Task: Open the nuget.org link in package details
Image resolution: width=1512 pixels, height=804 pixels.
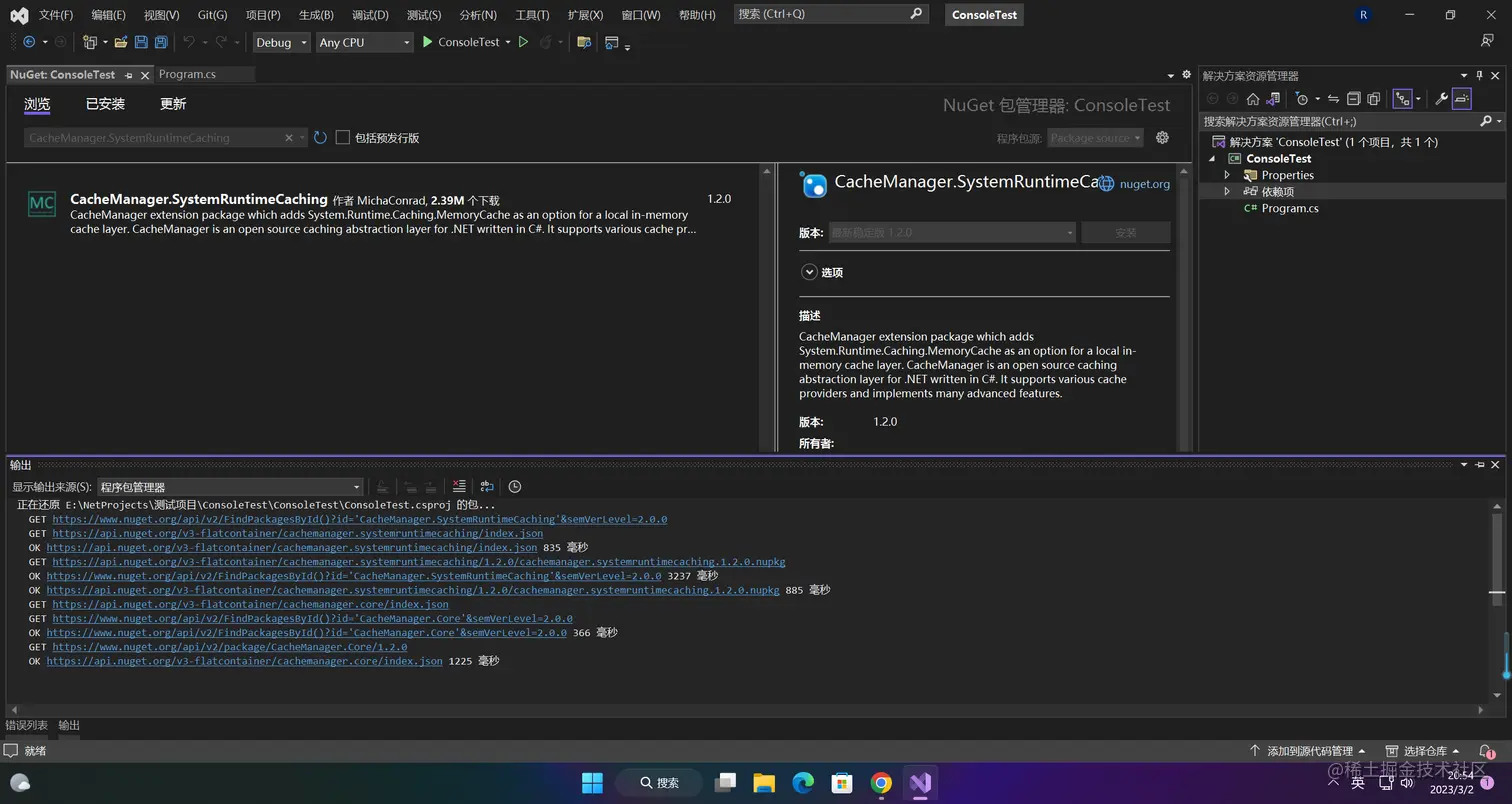Action: pos(1144,184)
